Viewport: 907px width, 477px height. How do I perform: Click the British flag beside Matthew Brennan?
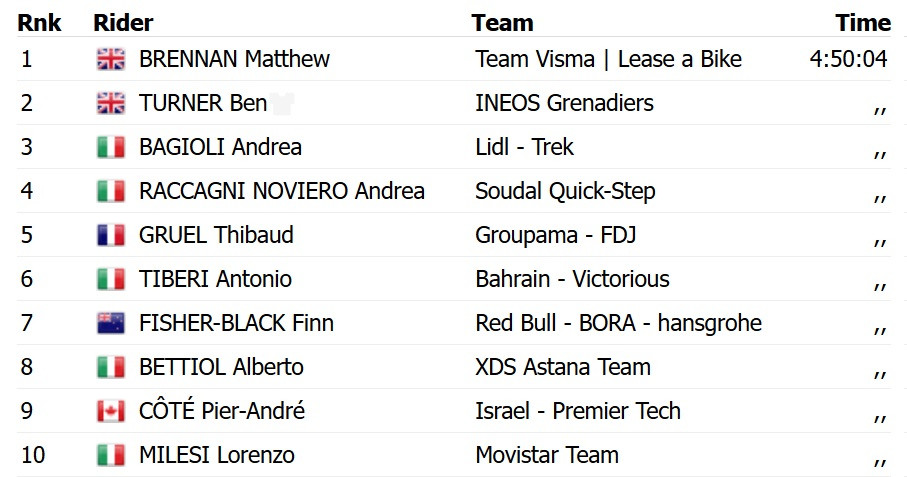(x=110, y=59)
